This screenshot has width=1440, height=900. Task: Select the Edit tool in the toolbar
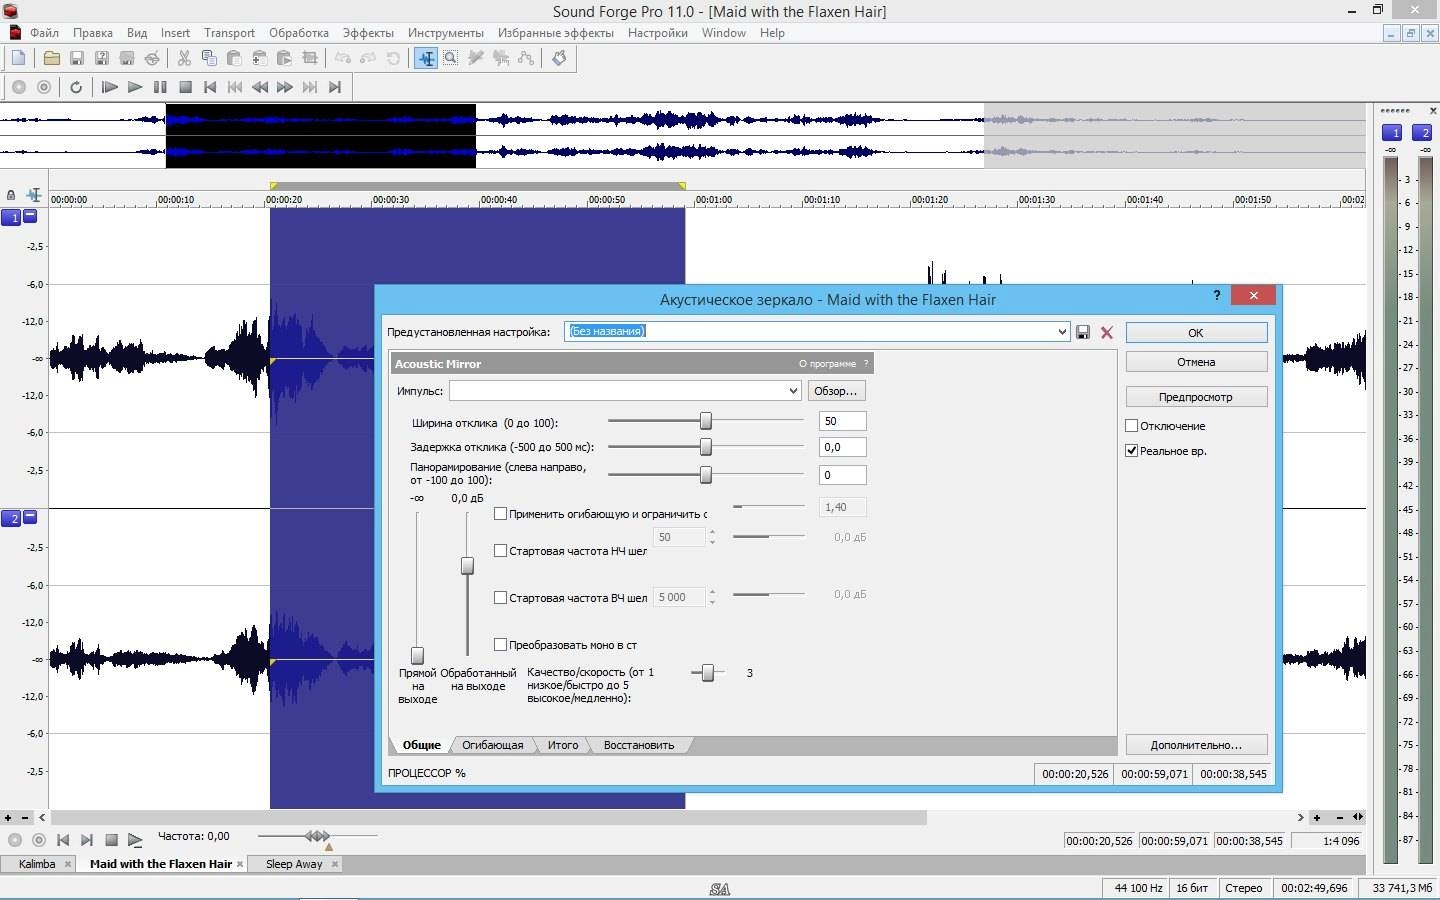pyautogui.click(x=426, y=58)
